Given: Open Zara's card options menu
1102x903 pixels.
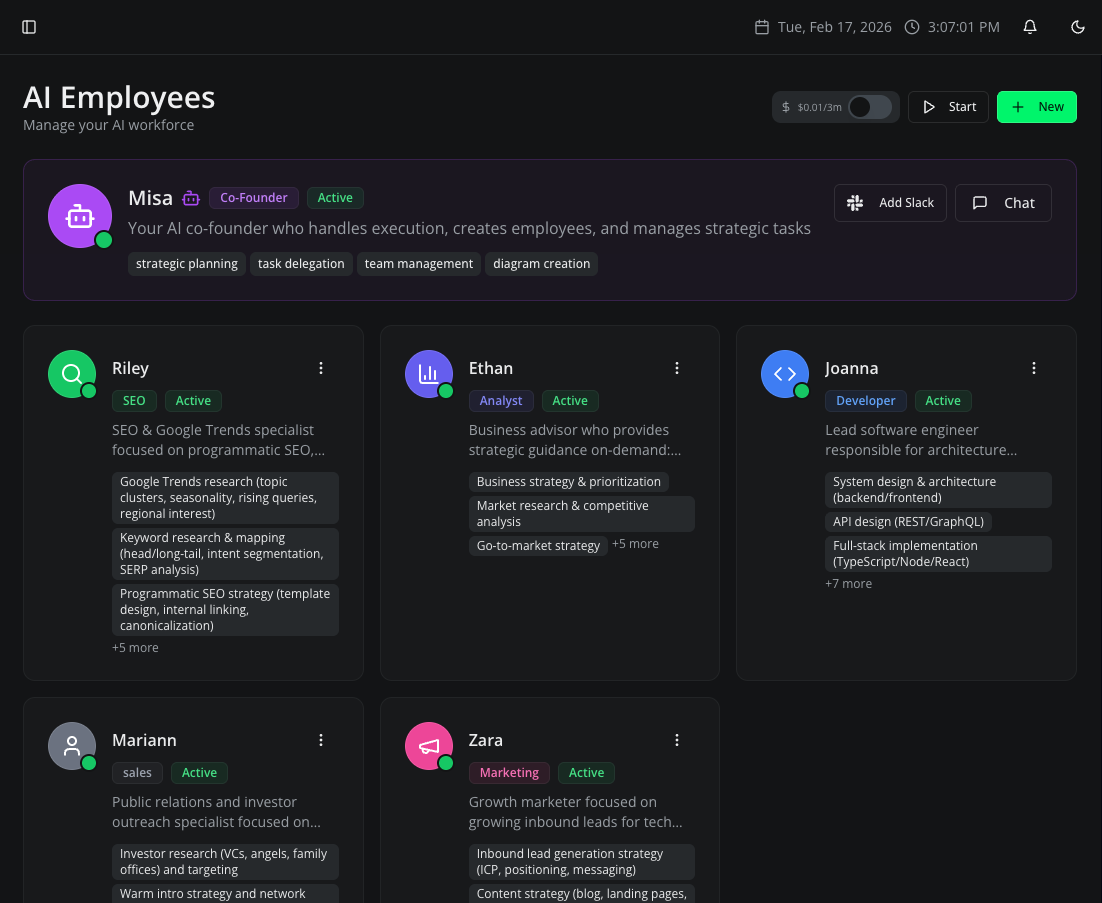Looking at the screenshot, I should click(677, 740).
